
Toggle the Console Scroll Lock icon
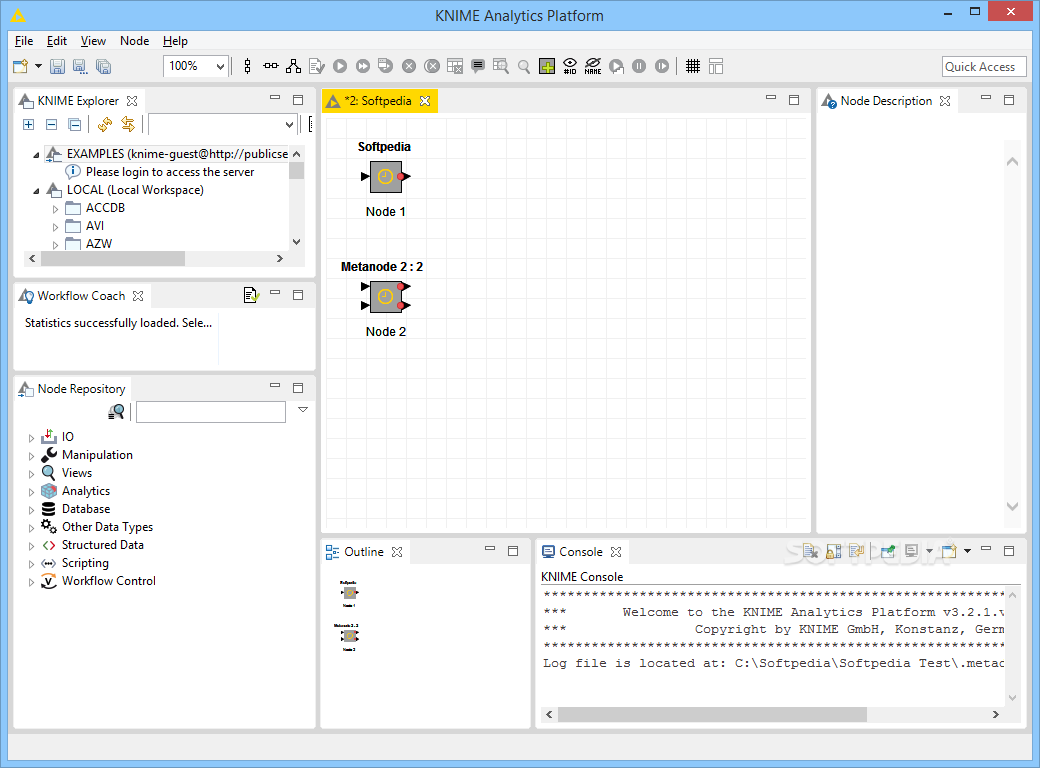coord(834,551)
